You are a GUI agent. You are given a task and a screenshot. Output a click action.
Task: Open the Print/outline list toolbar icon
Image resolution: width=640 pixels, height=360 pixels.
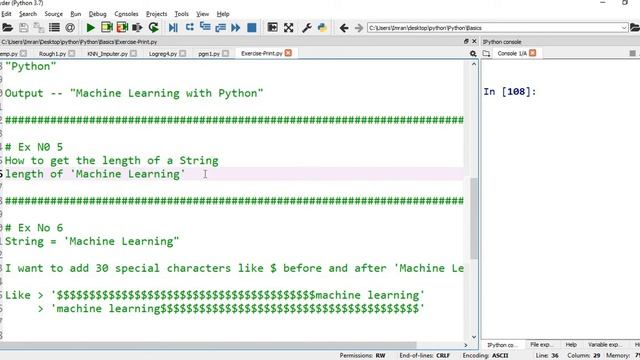pos(54,28)
